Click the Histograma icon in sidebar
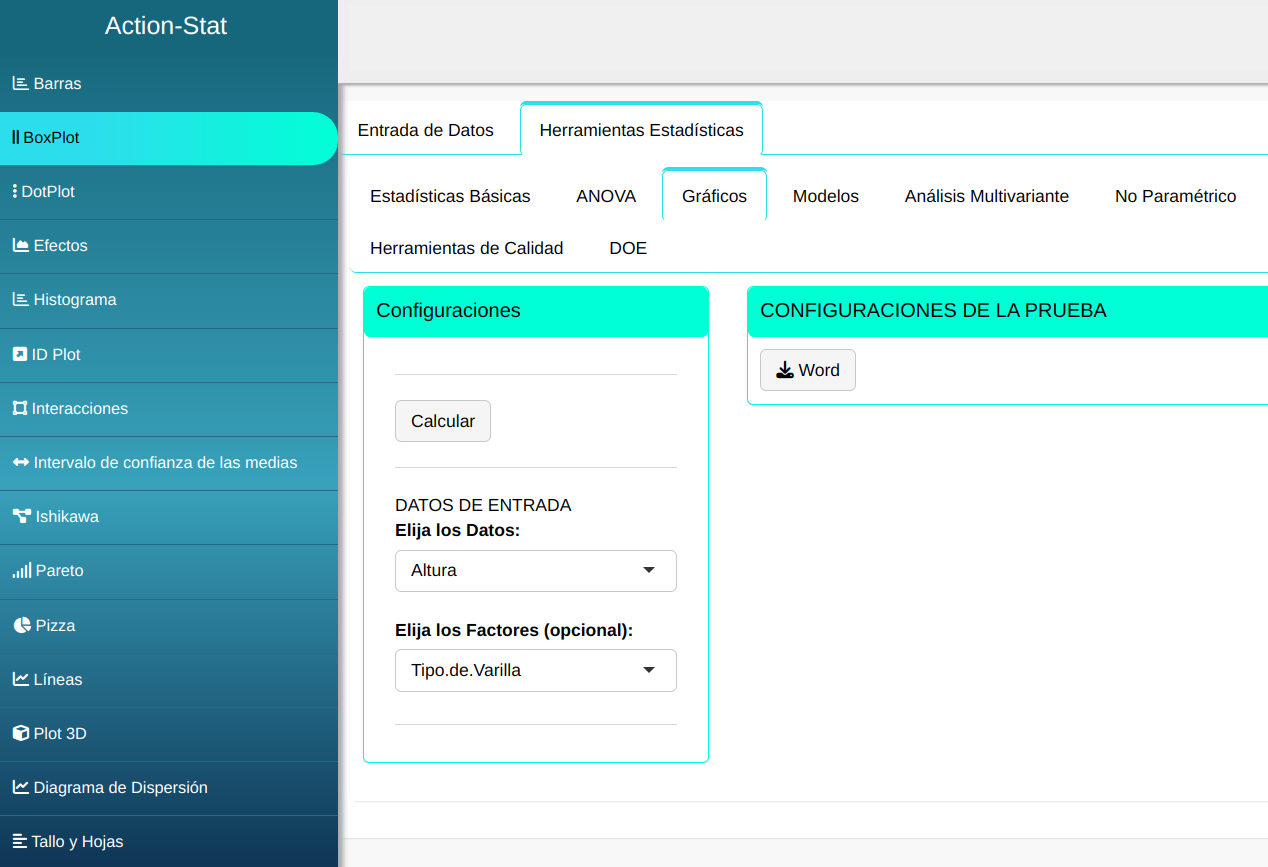The image size is (1268, 867). 20,300
